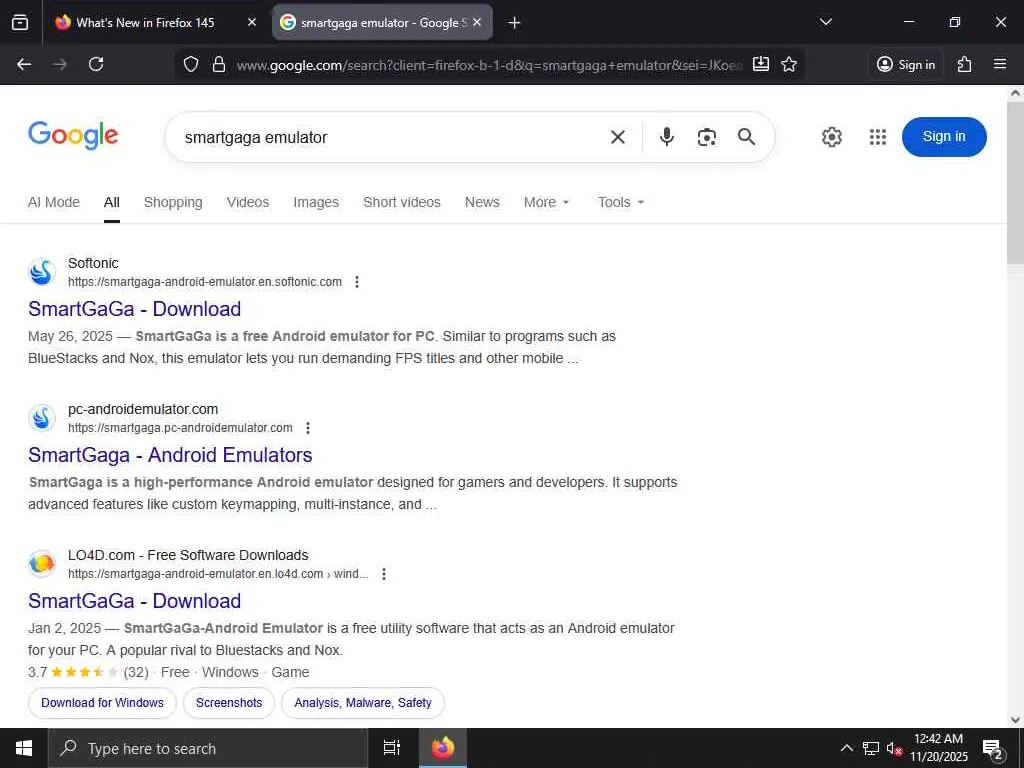Reload the current page
Screen dimensions: 1024x768
click(x=96, y=64)
